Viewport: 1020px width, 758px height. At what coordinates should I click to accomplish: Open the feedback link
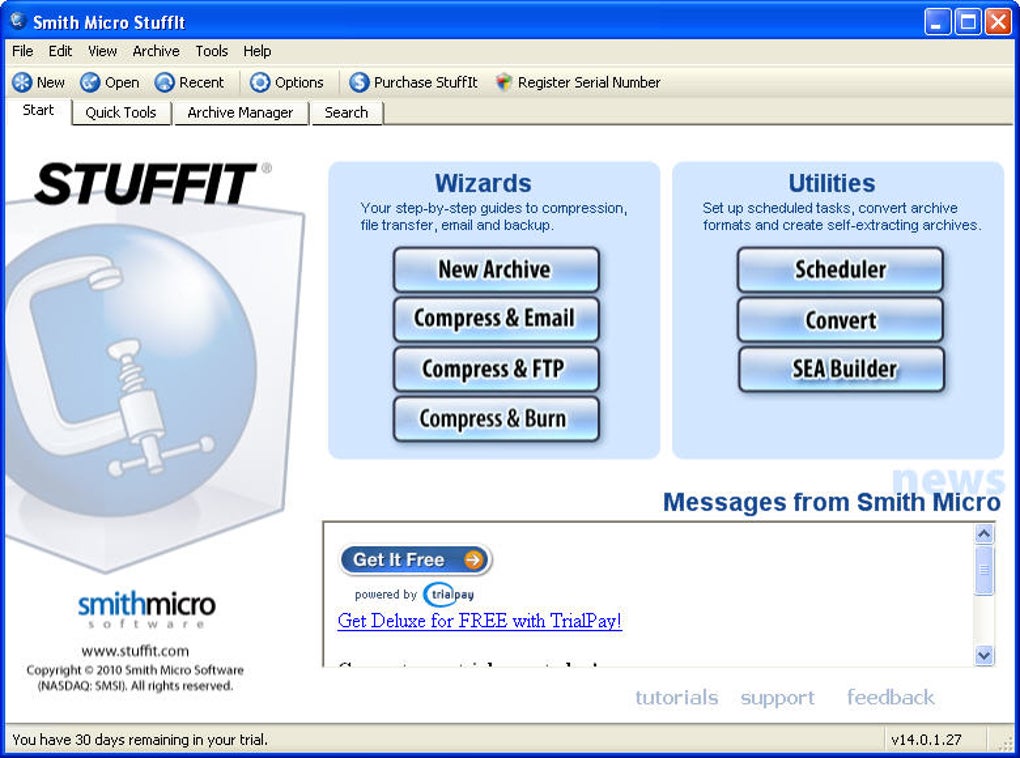pos(891,697)
